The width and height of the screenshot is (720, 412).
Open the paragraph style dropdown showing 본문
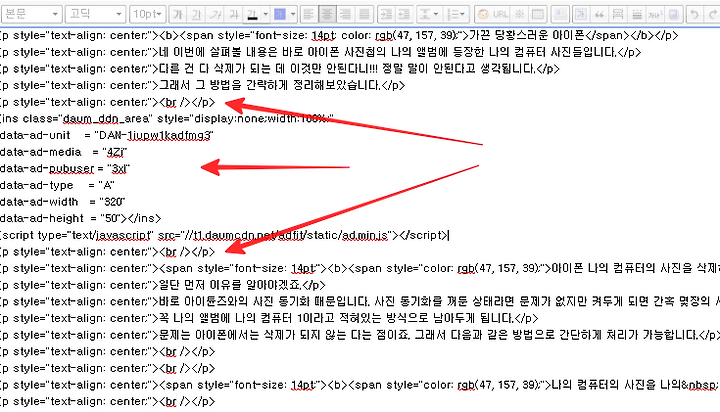coord(31,14)
